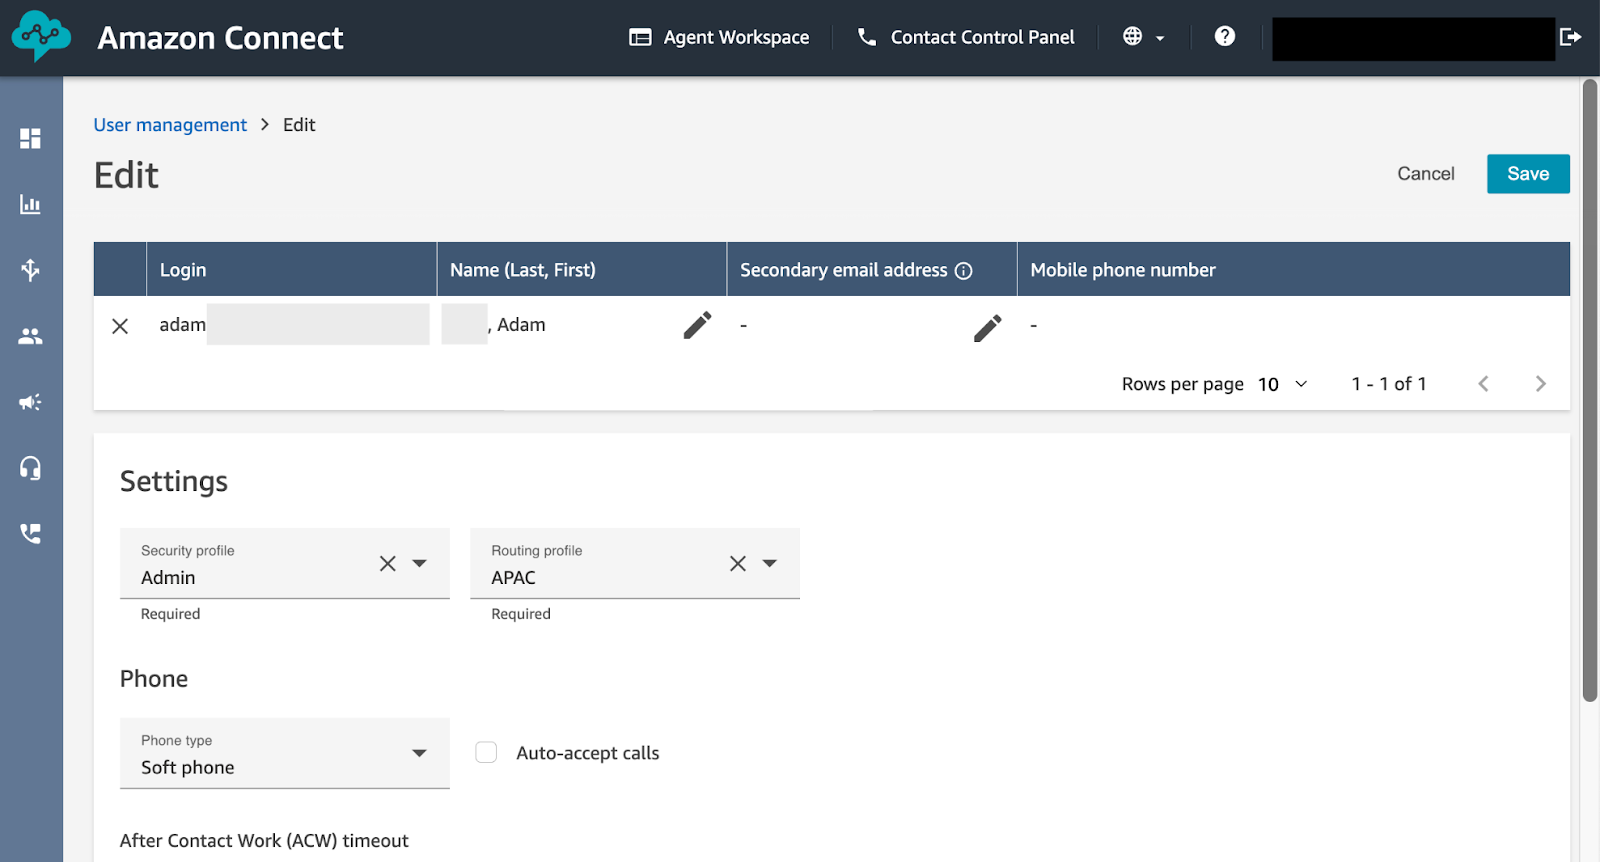Viewport: 1600px width, 862px height.
Task: Click the Edit breadcrumb text
Action: click(299, 125)
